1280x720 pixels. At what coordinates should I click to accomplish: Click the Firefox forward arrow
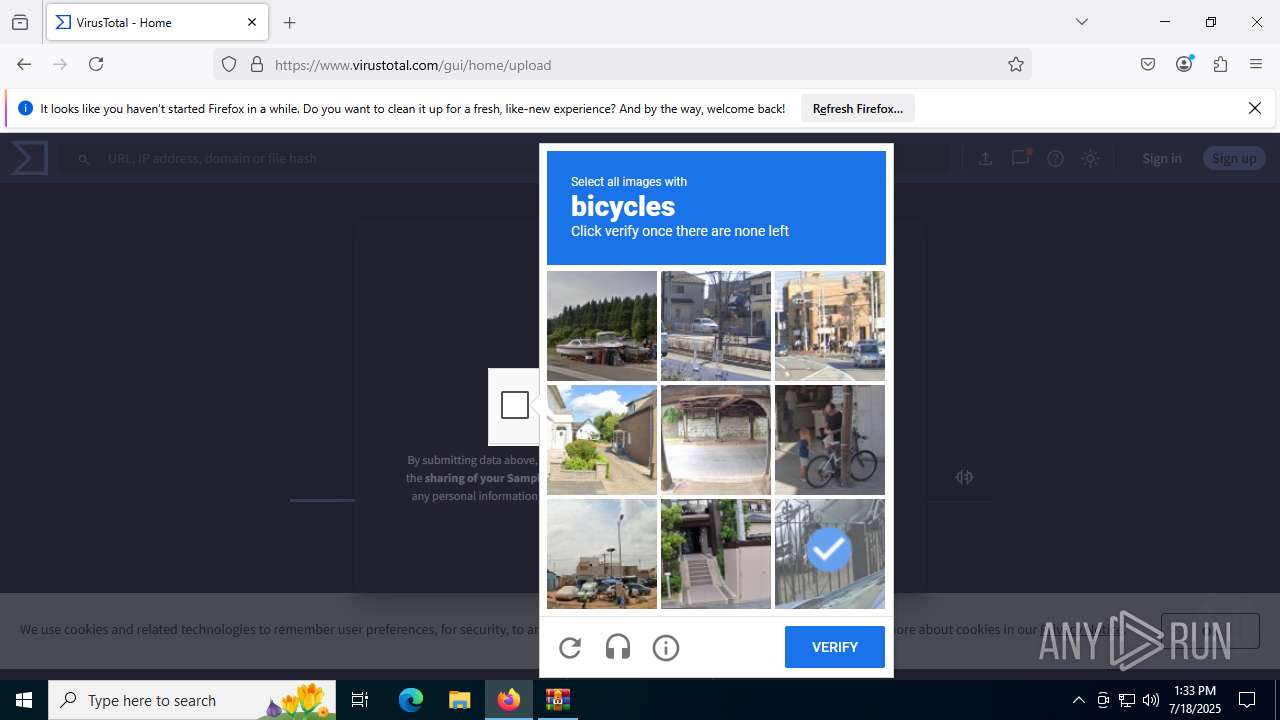[x=60, y=64]
